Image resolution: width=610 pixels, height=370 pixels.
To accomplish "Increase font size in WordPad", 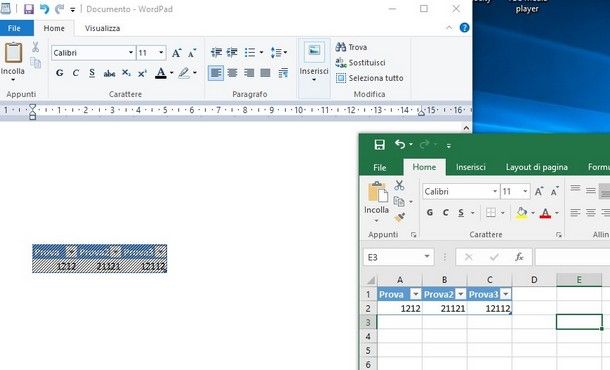I will tap(177, 53).
